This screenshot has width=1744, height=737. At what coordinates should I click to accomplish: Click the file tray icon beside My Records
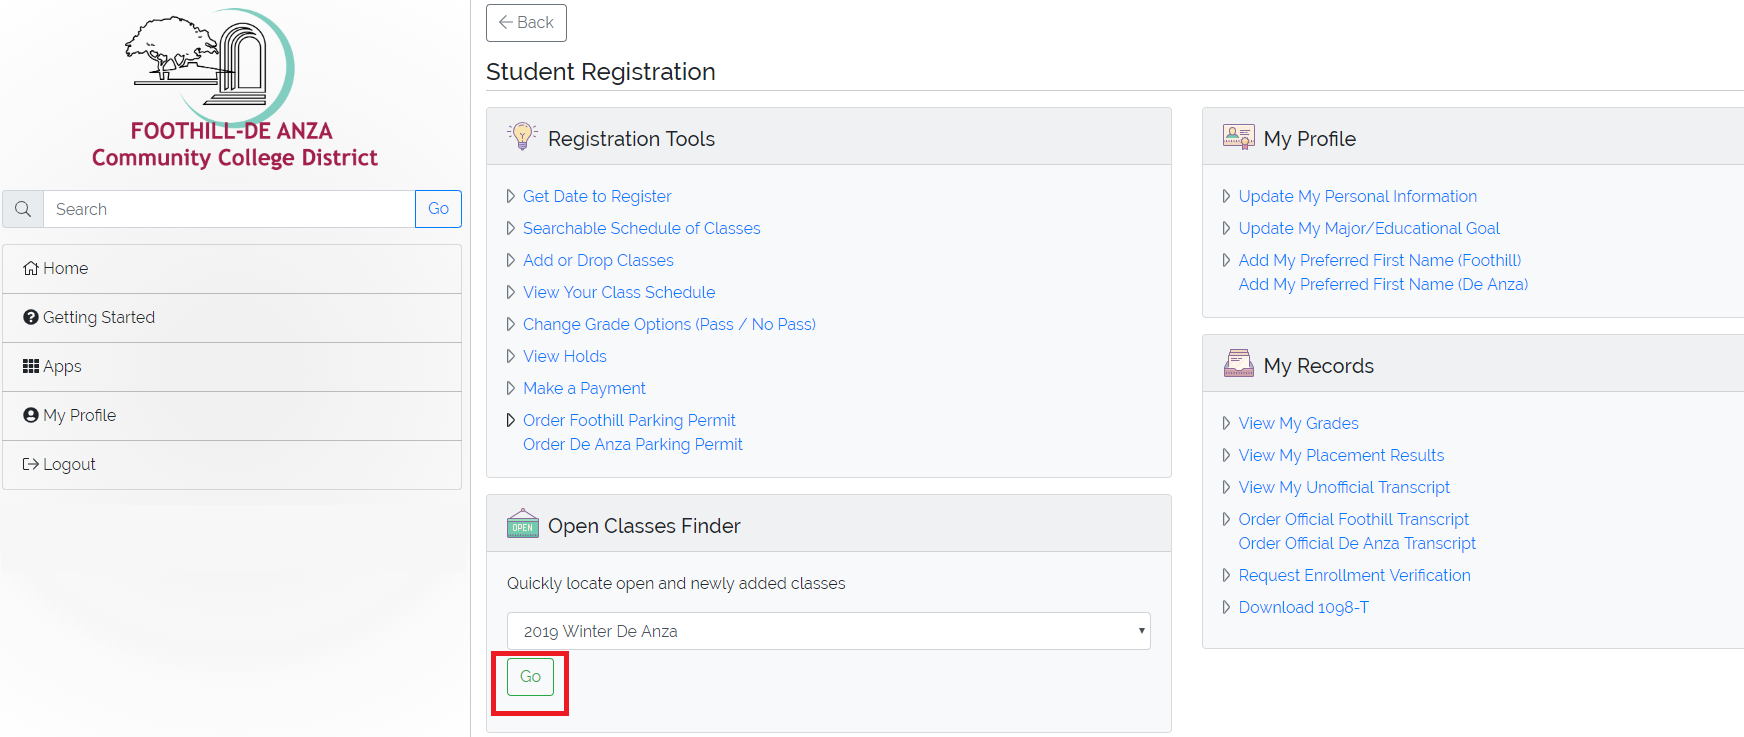coord(1240,364)
